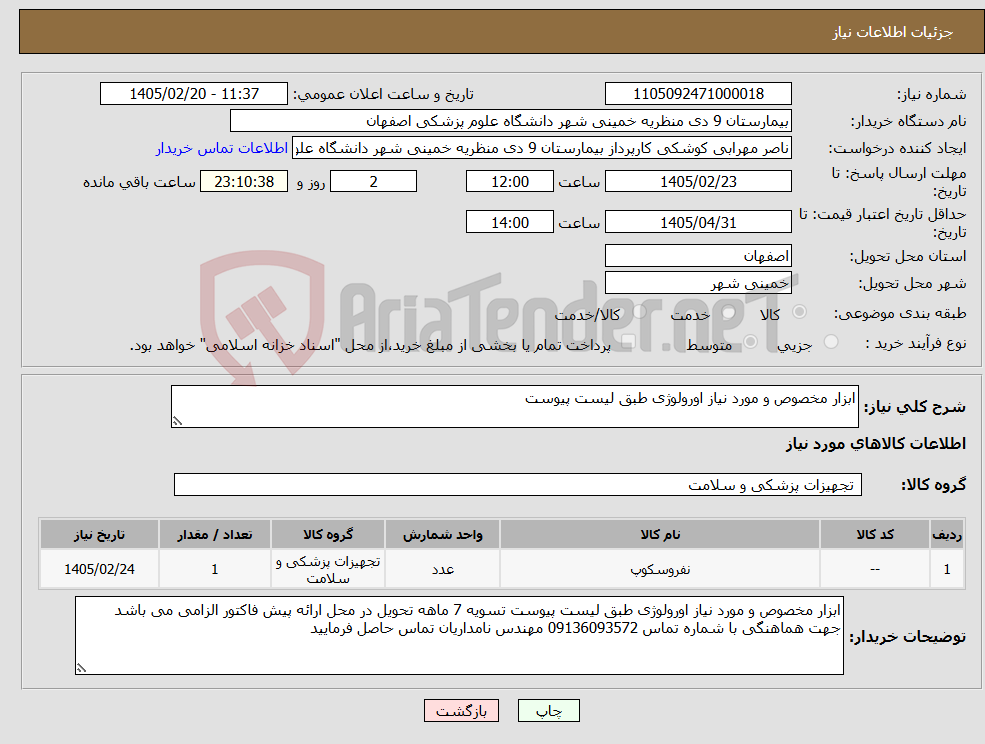Select the متوسط purchase type radio
Image resolution: width=985 pixels, height=744 pixels.
click(x=750, y=342)
